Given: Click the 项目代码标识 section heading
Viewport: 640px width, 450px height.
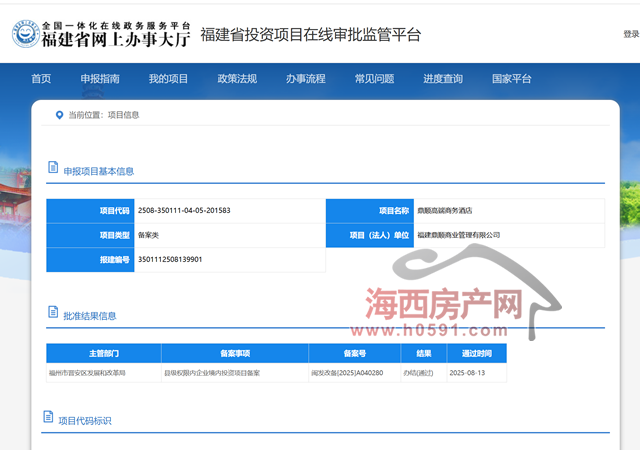Looking at the screenshot, I should click(x=85, y=421).
